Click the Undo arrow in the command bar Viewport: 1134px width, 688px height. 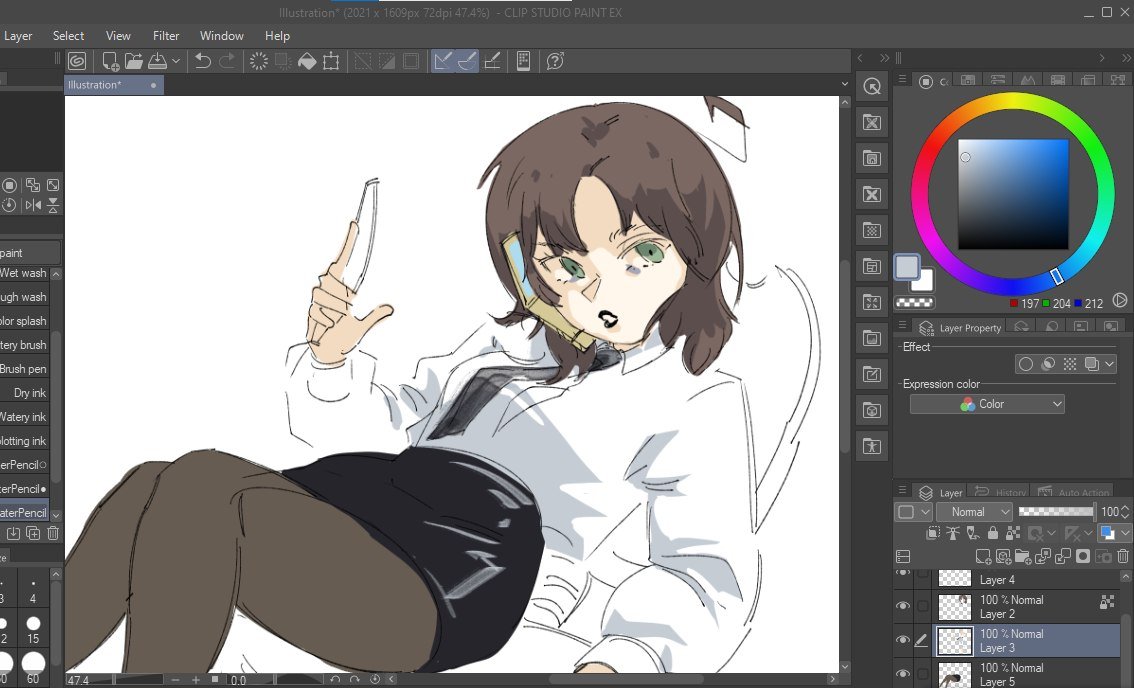(202, 61)
